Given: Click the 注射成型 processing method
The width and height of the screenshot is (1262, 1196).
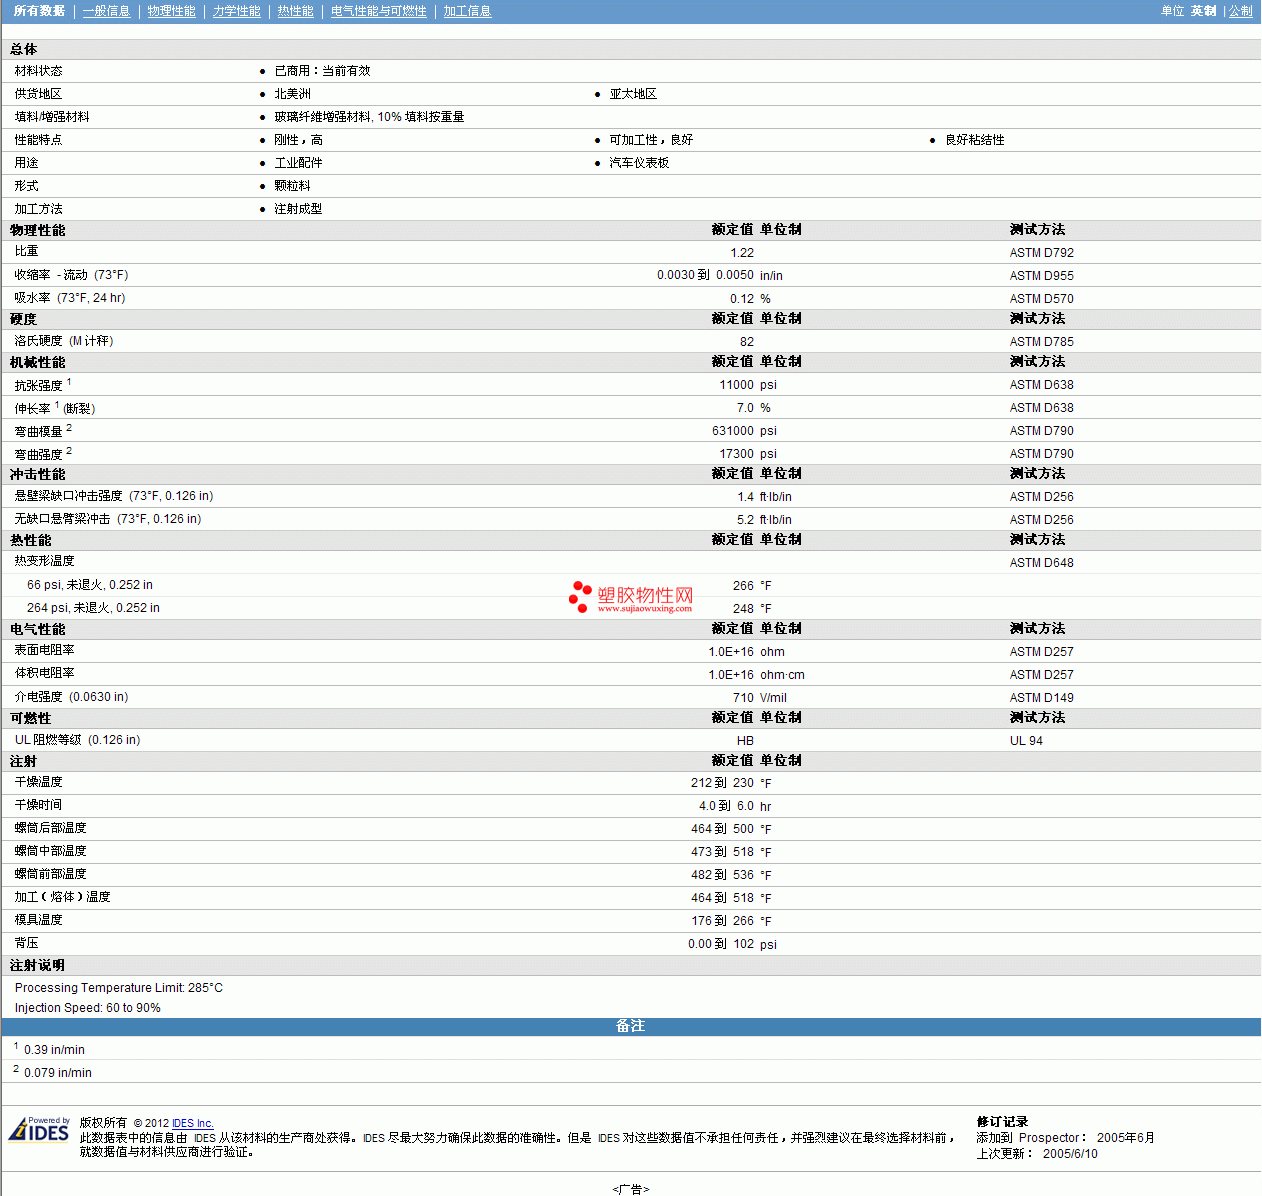Looking at the screenshot, I should click(298, 209).
